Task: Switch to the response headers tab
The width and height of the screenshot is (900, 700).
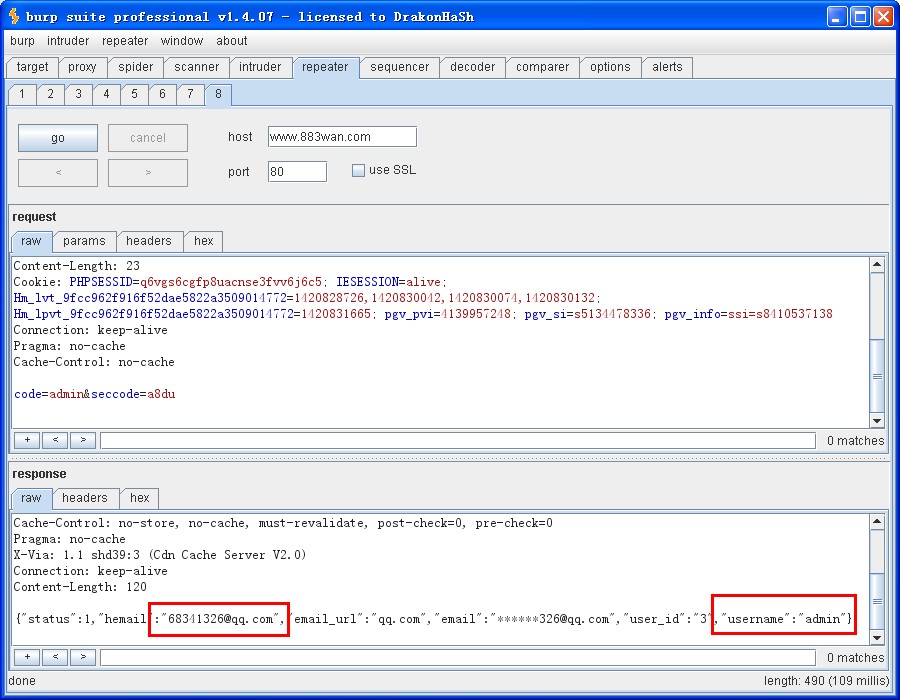Action: (85, 499)
